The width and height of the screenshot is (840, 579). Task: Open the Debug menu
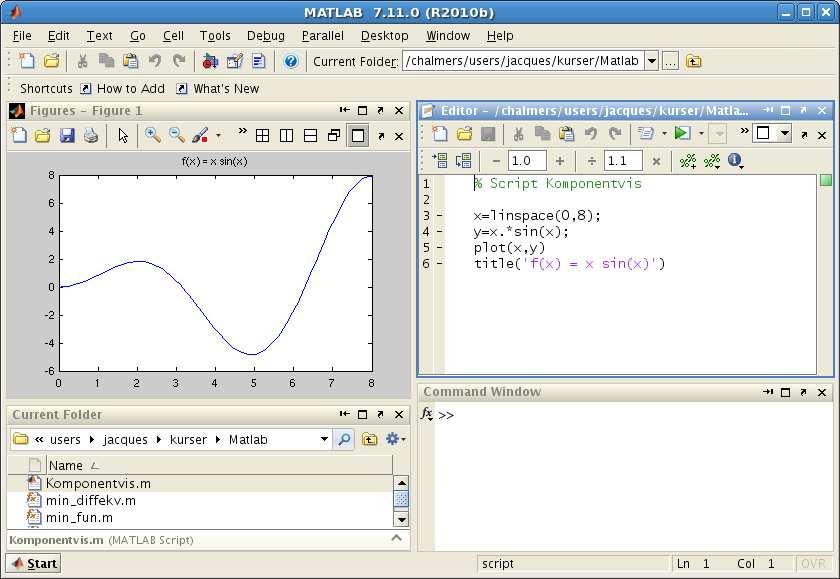[x=266, y=36]
